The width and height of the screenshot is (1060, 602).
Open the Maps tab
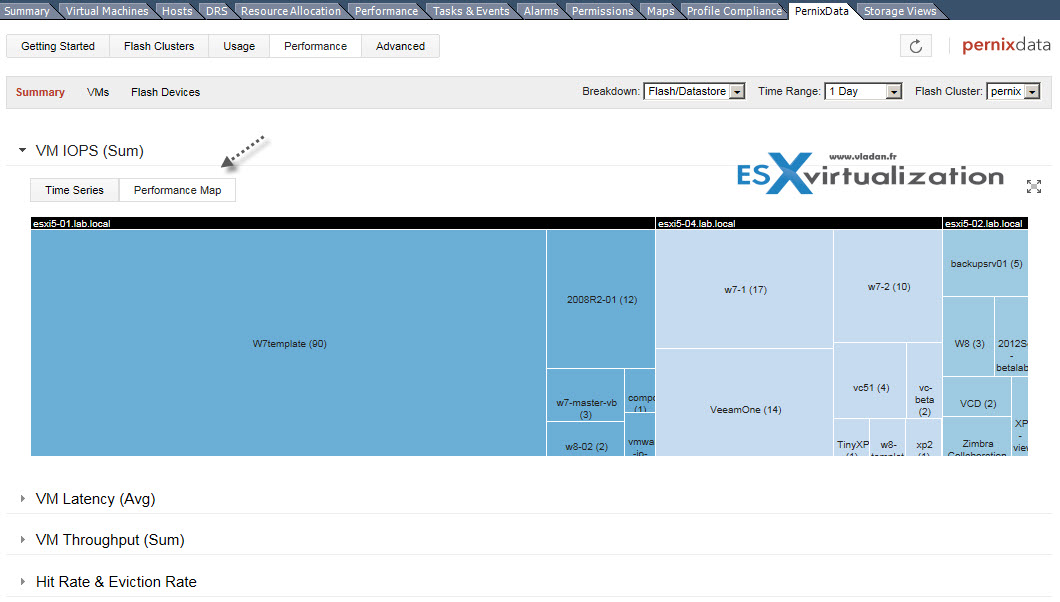click(x=660, y=11)
